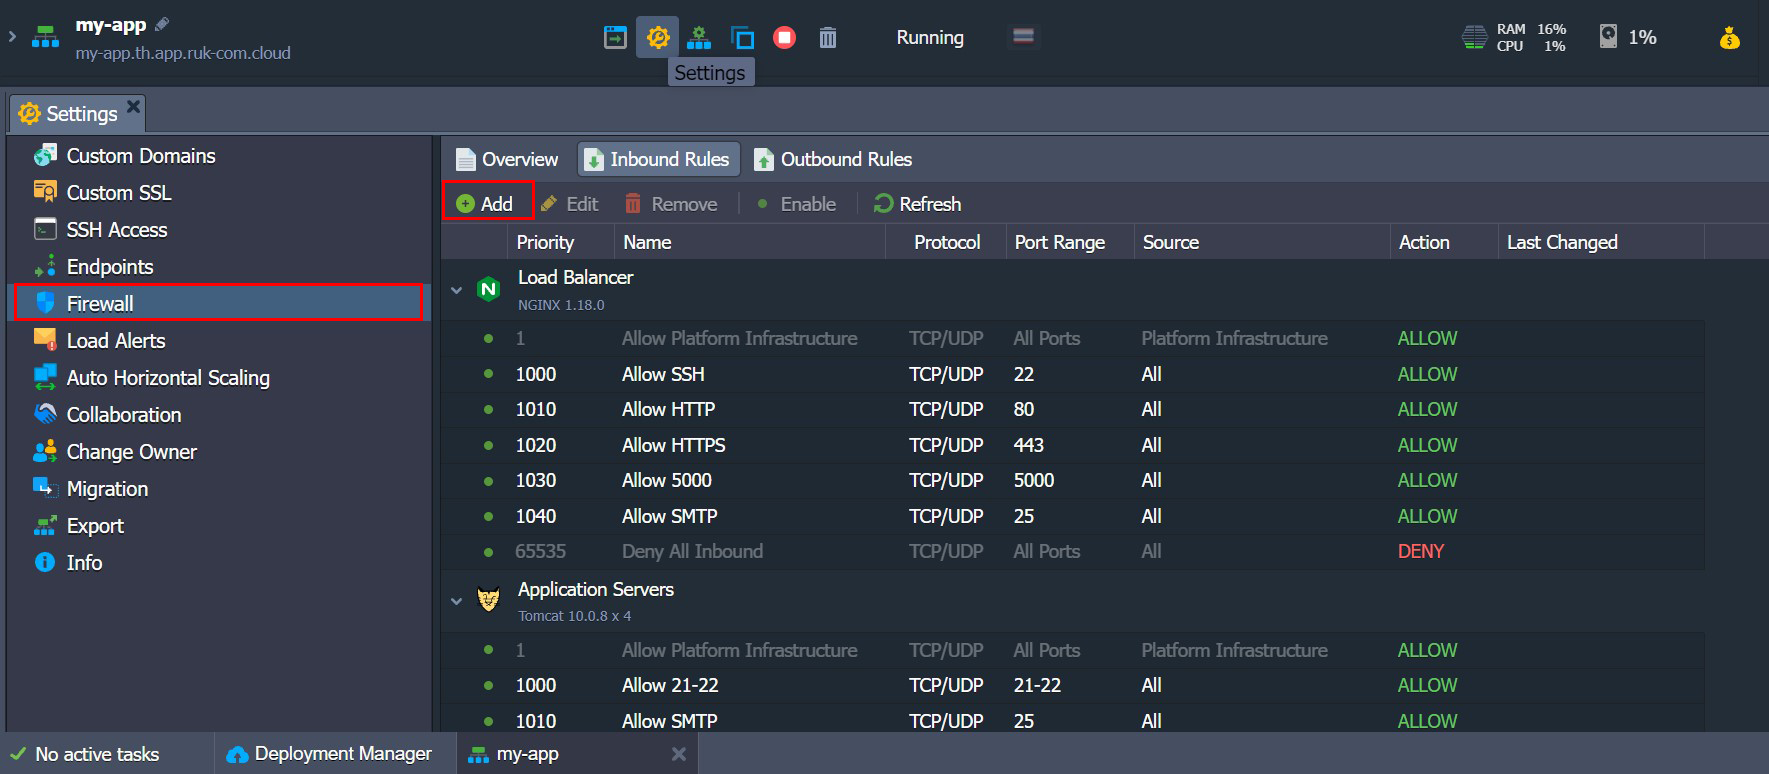
Task: Switch to the Outbound Rules tab
Action: tap(832, 159)
